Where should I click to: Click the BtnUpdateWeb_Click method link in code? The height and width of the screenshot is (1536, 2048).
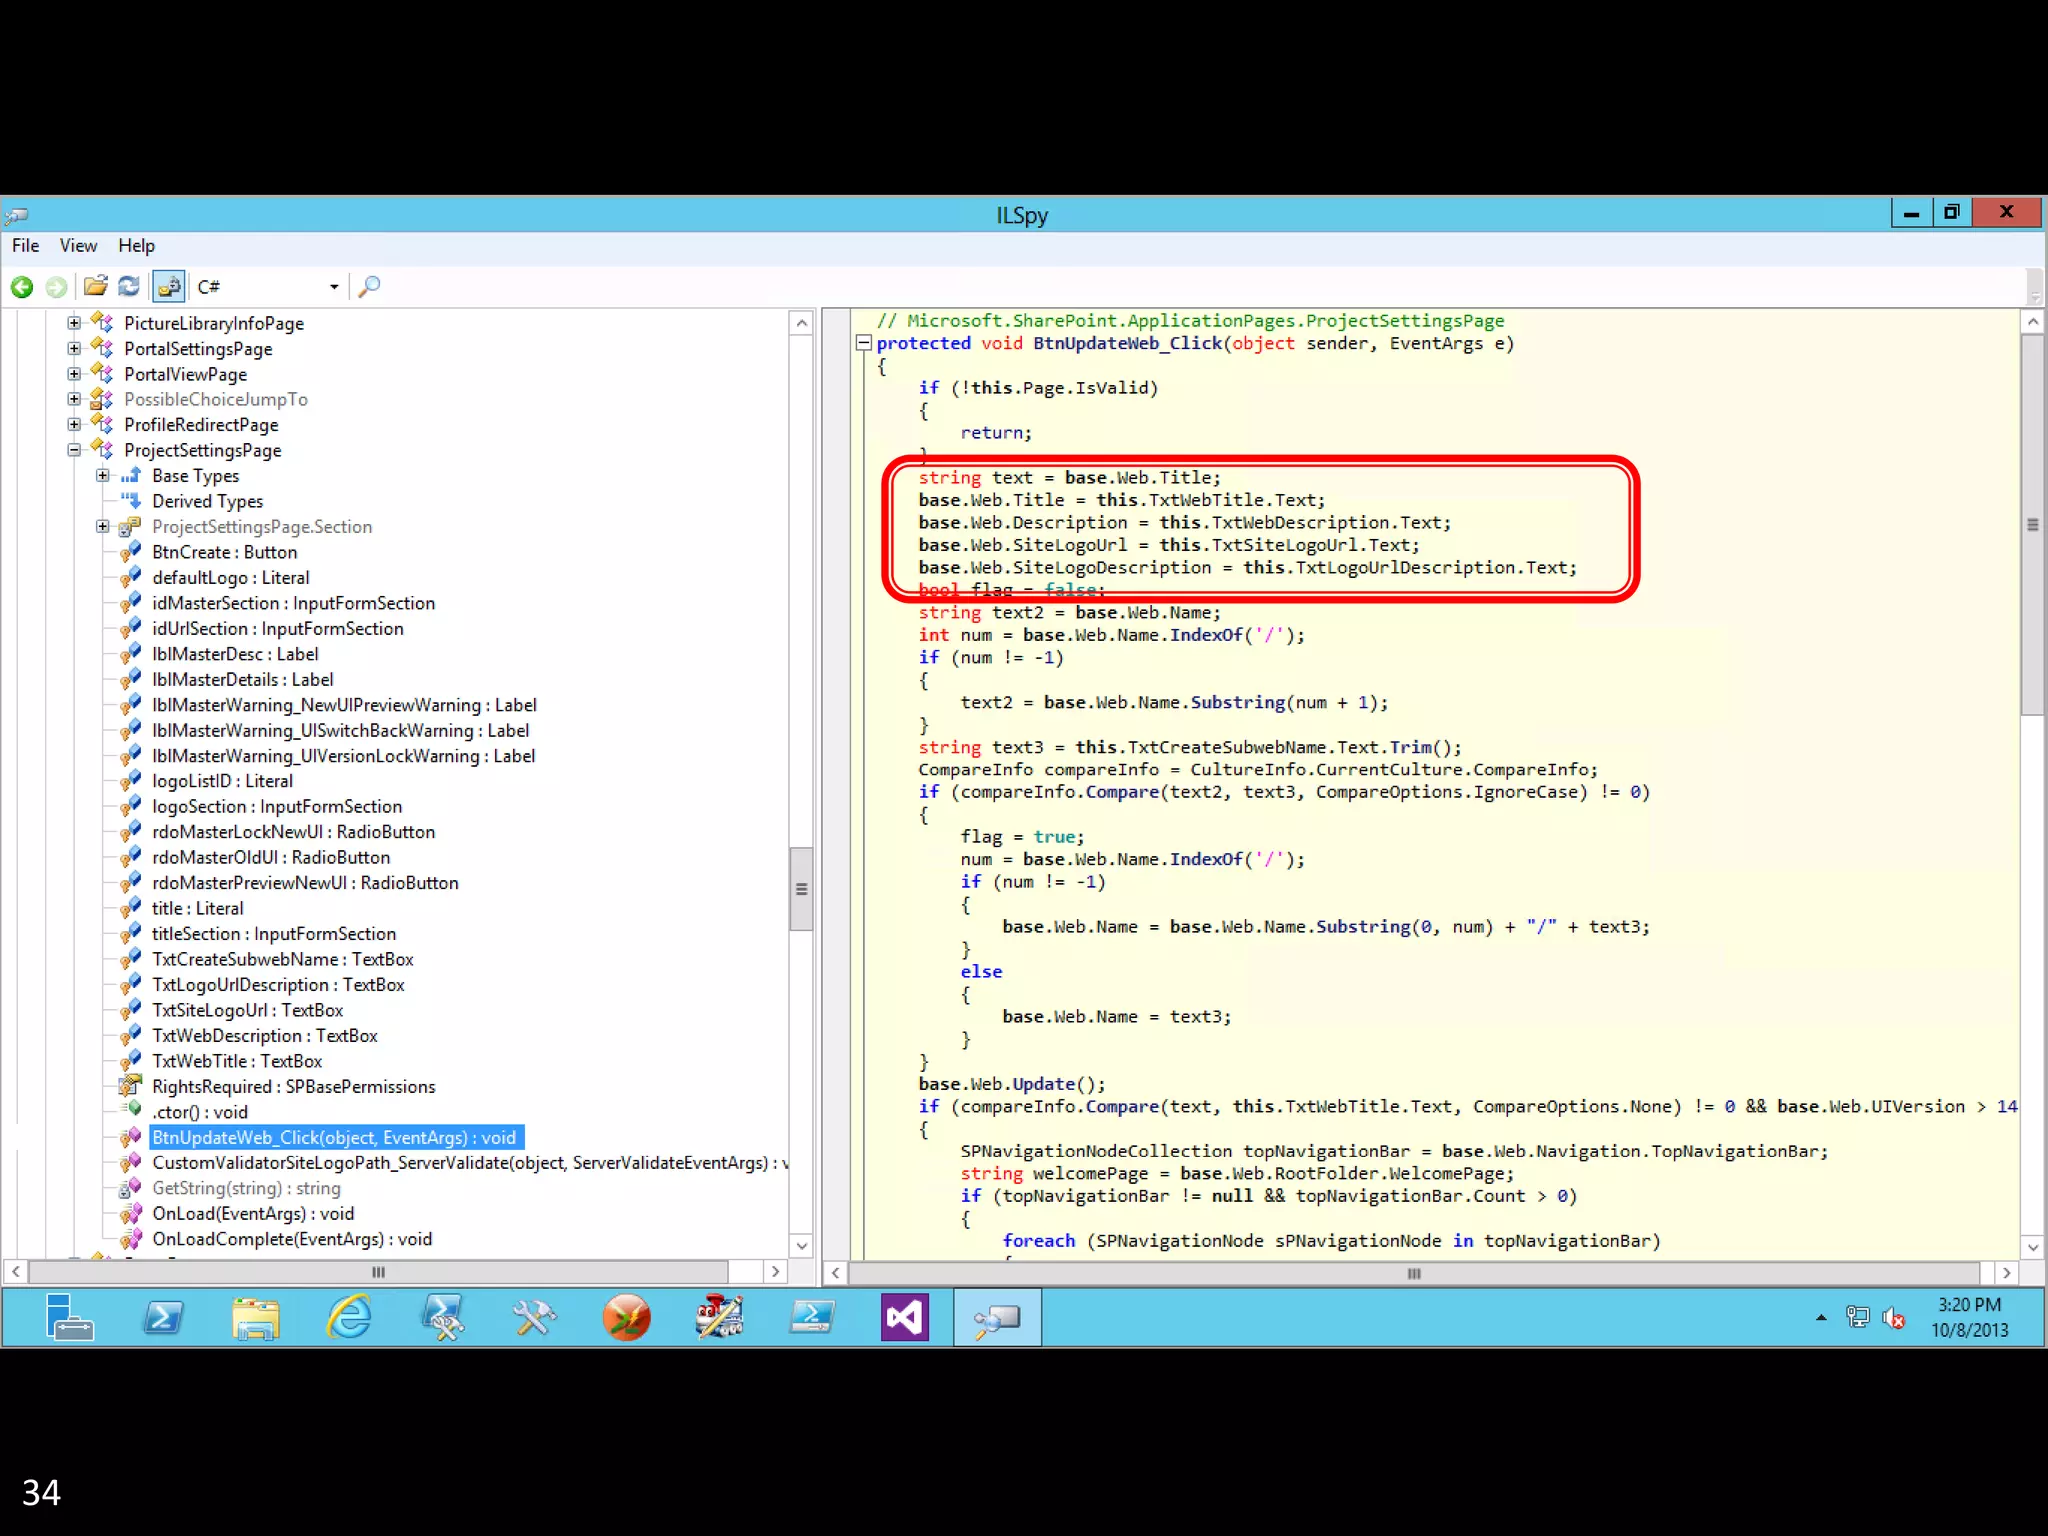coord(1127,343)
